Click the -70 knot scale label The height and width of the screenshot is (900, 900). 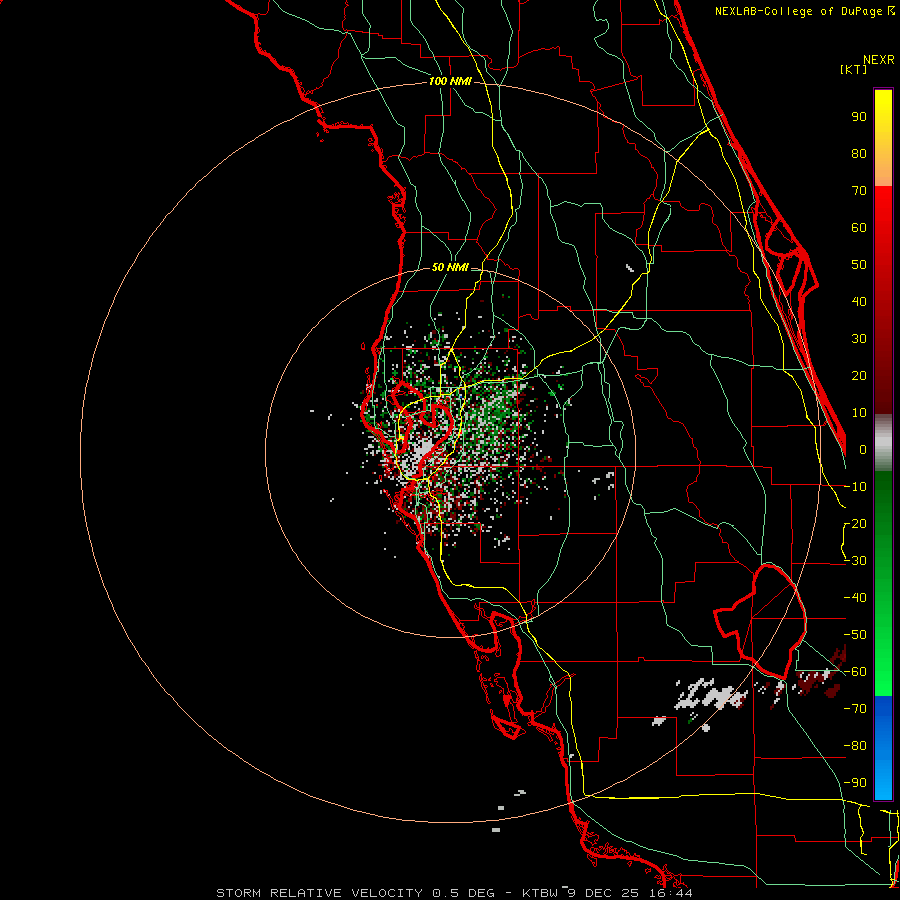pos(855,709)
